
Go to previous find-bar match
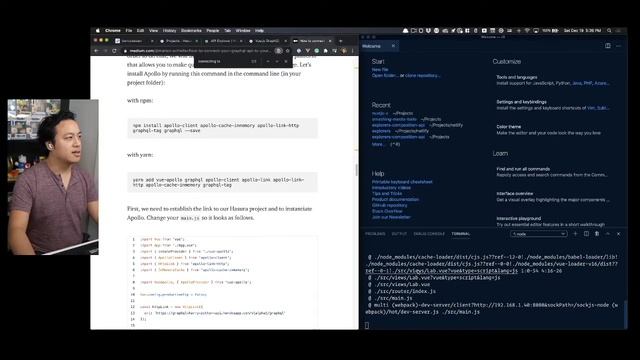coord(268,61)
